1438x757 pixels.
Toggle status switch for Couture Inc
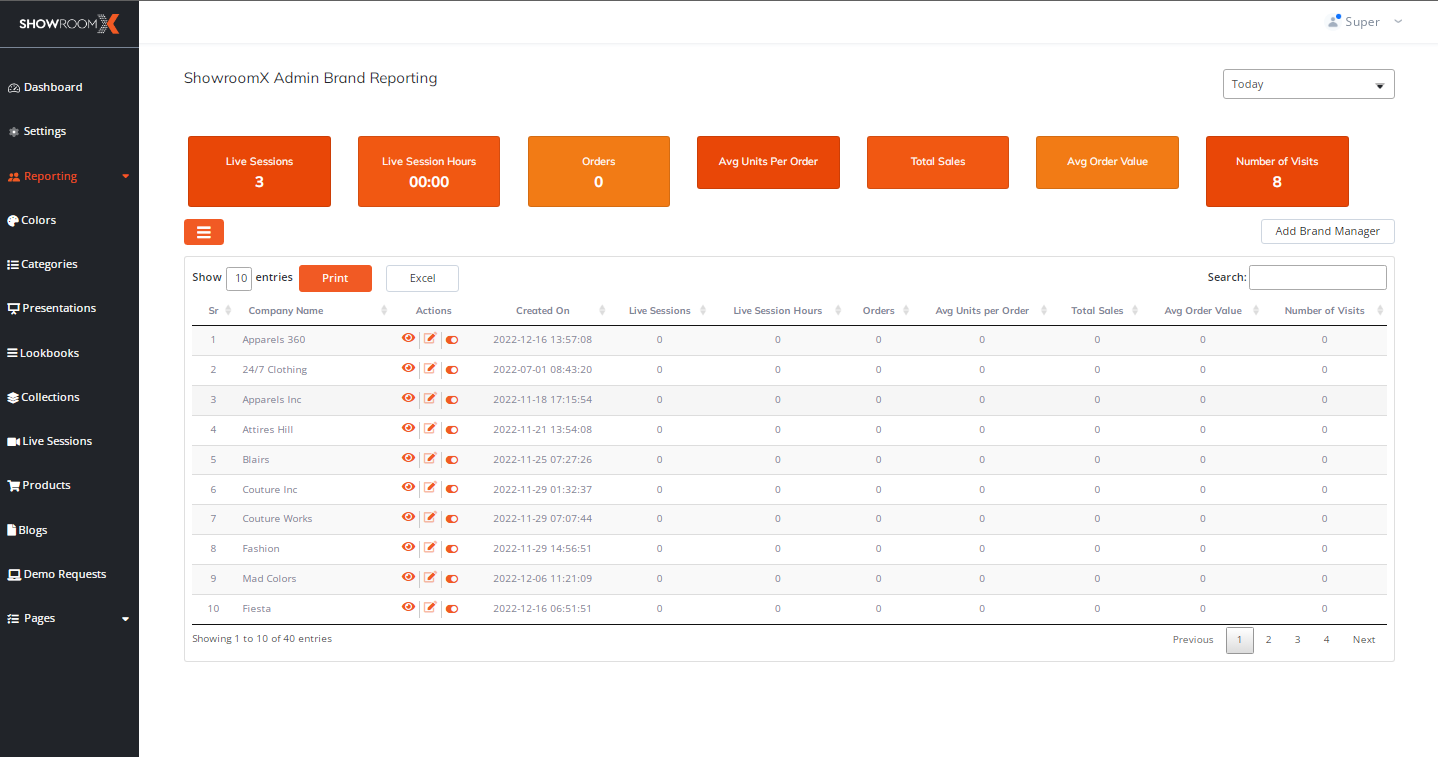click(452, 489)
